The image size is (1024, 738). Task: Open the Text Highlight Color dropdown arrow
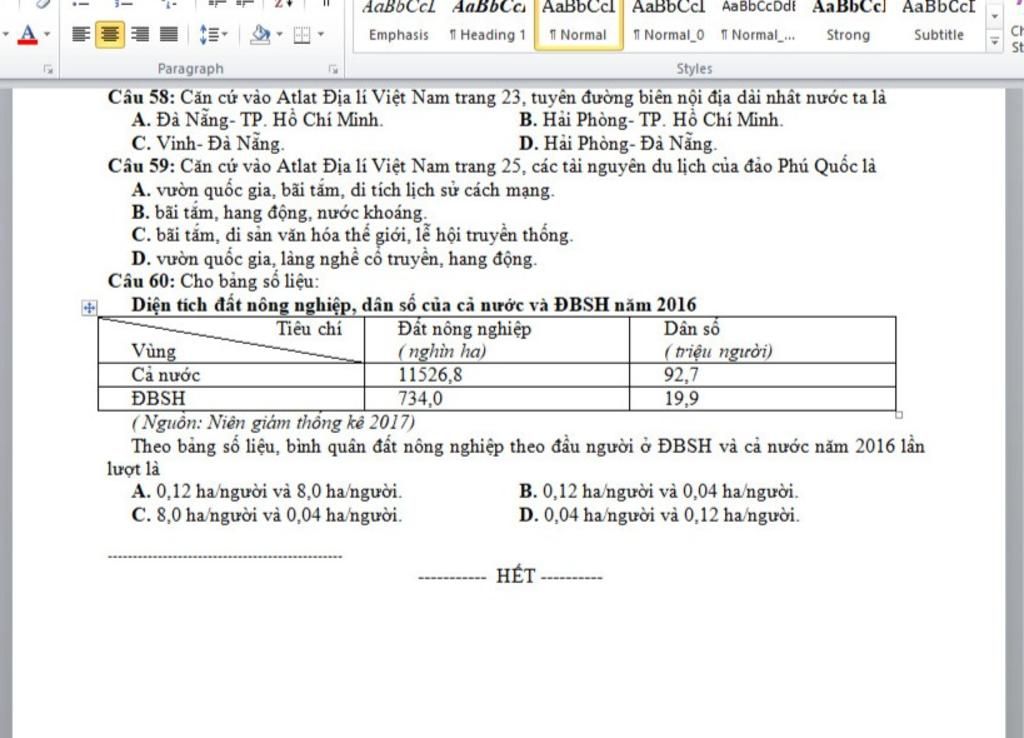[x=6, y=34]
